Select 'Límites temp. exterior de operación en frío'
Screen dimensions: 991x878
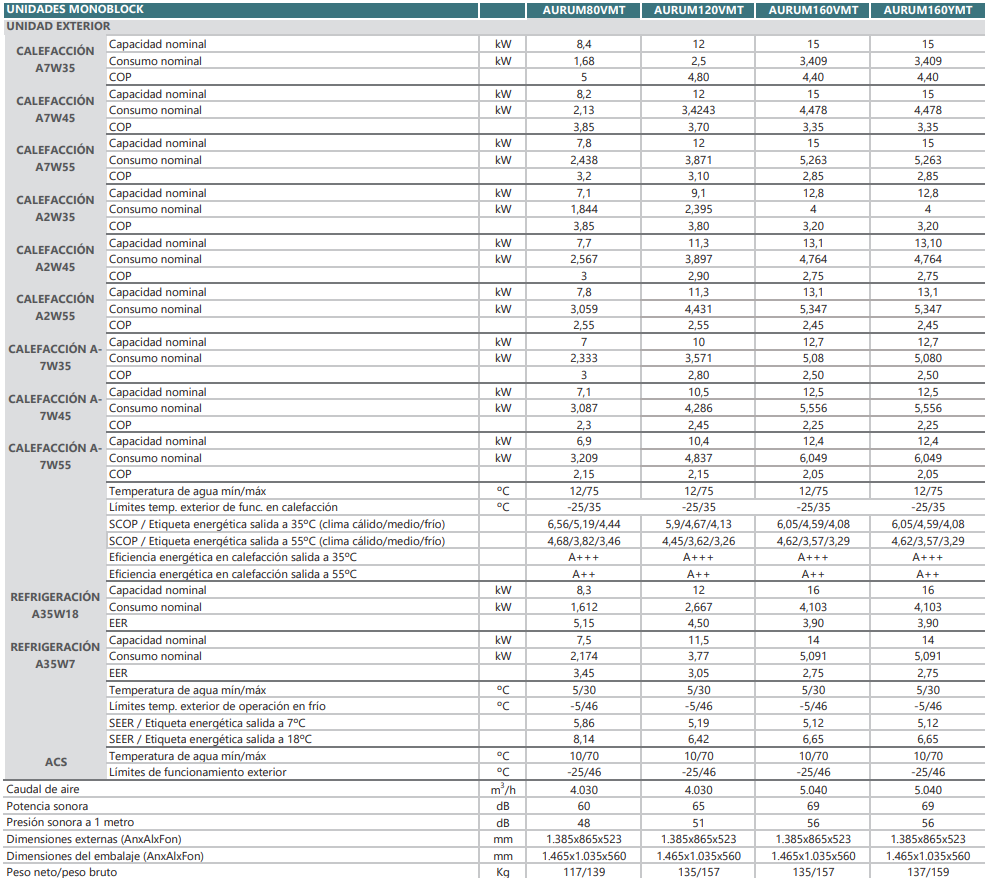tap(217, 706)
